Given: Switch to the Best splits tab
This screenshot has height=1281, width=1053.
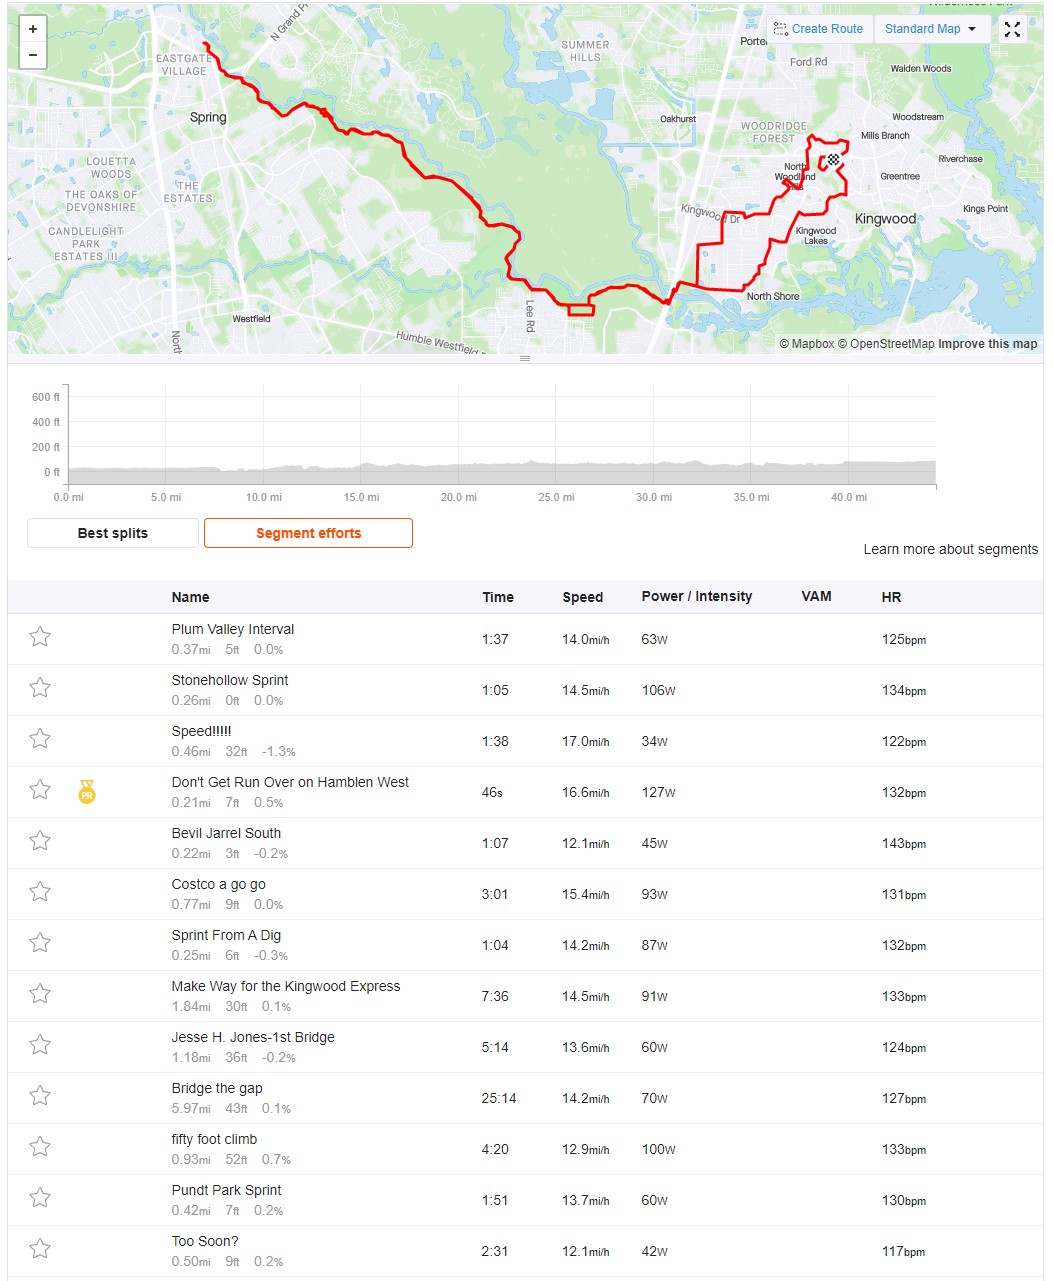Looking at the screenshot, I should coord(113,533).
